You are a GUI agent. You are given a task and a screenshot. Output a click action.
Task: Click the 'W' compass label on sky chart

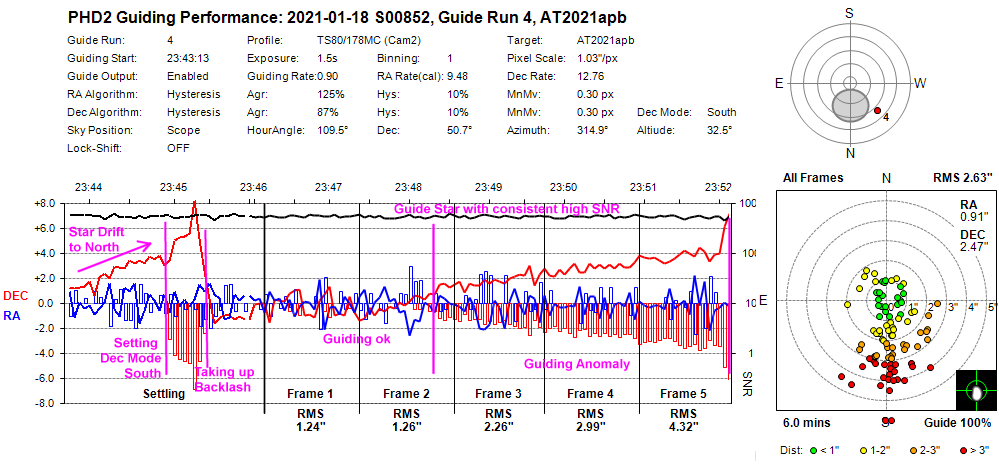coord(919,83)
